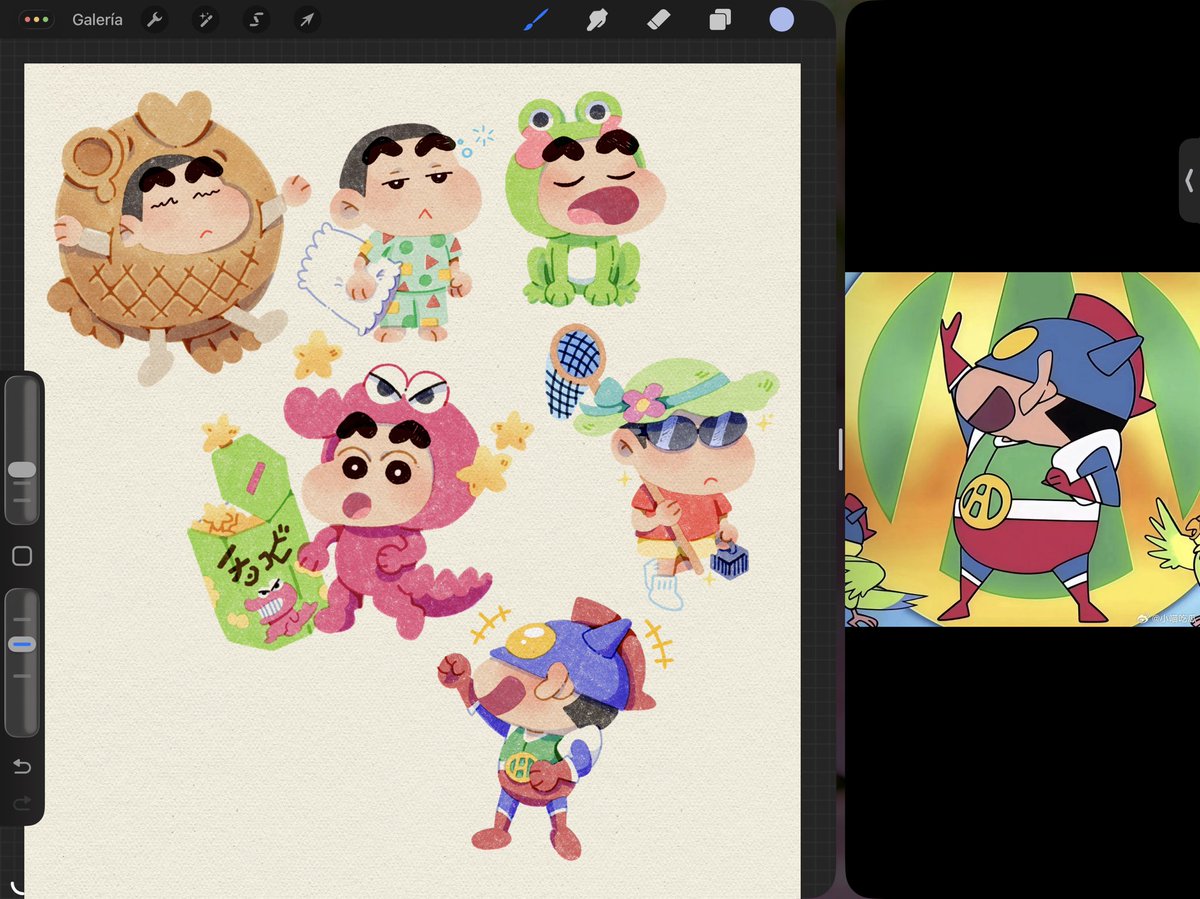The width and height of the screenshot is (1200, 899).
Task: Select the Brush paint tool
Action: pos(536,20)
